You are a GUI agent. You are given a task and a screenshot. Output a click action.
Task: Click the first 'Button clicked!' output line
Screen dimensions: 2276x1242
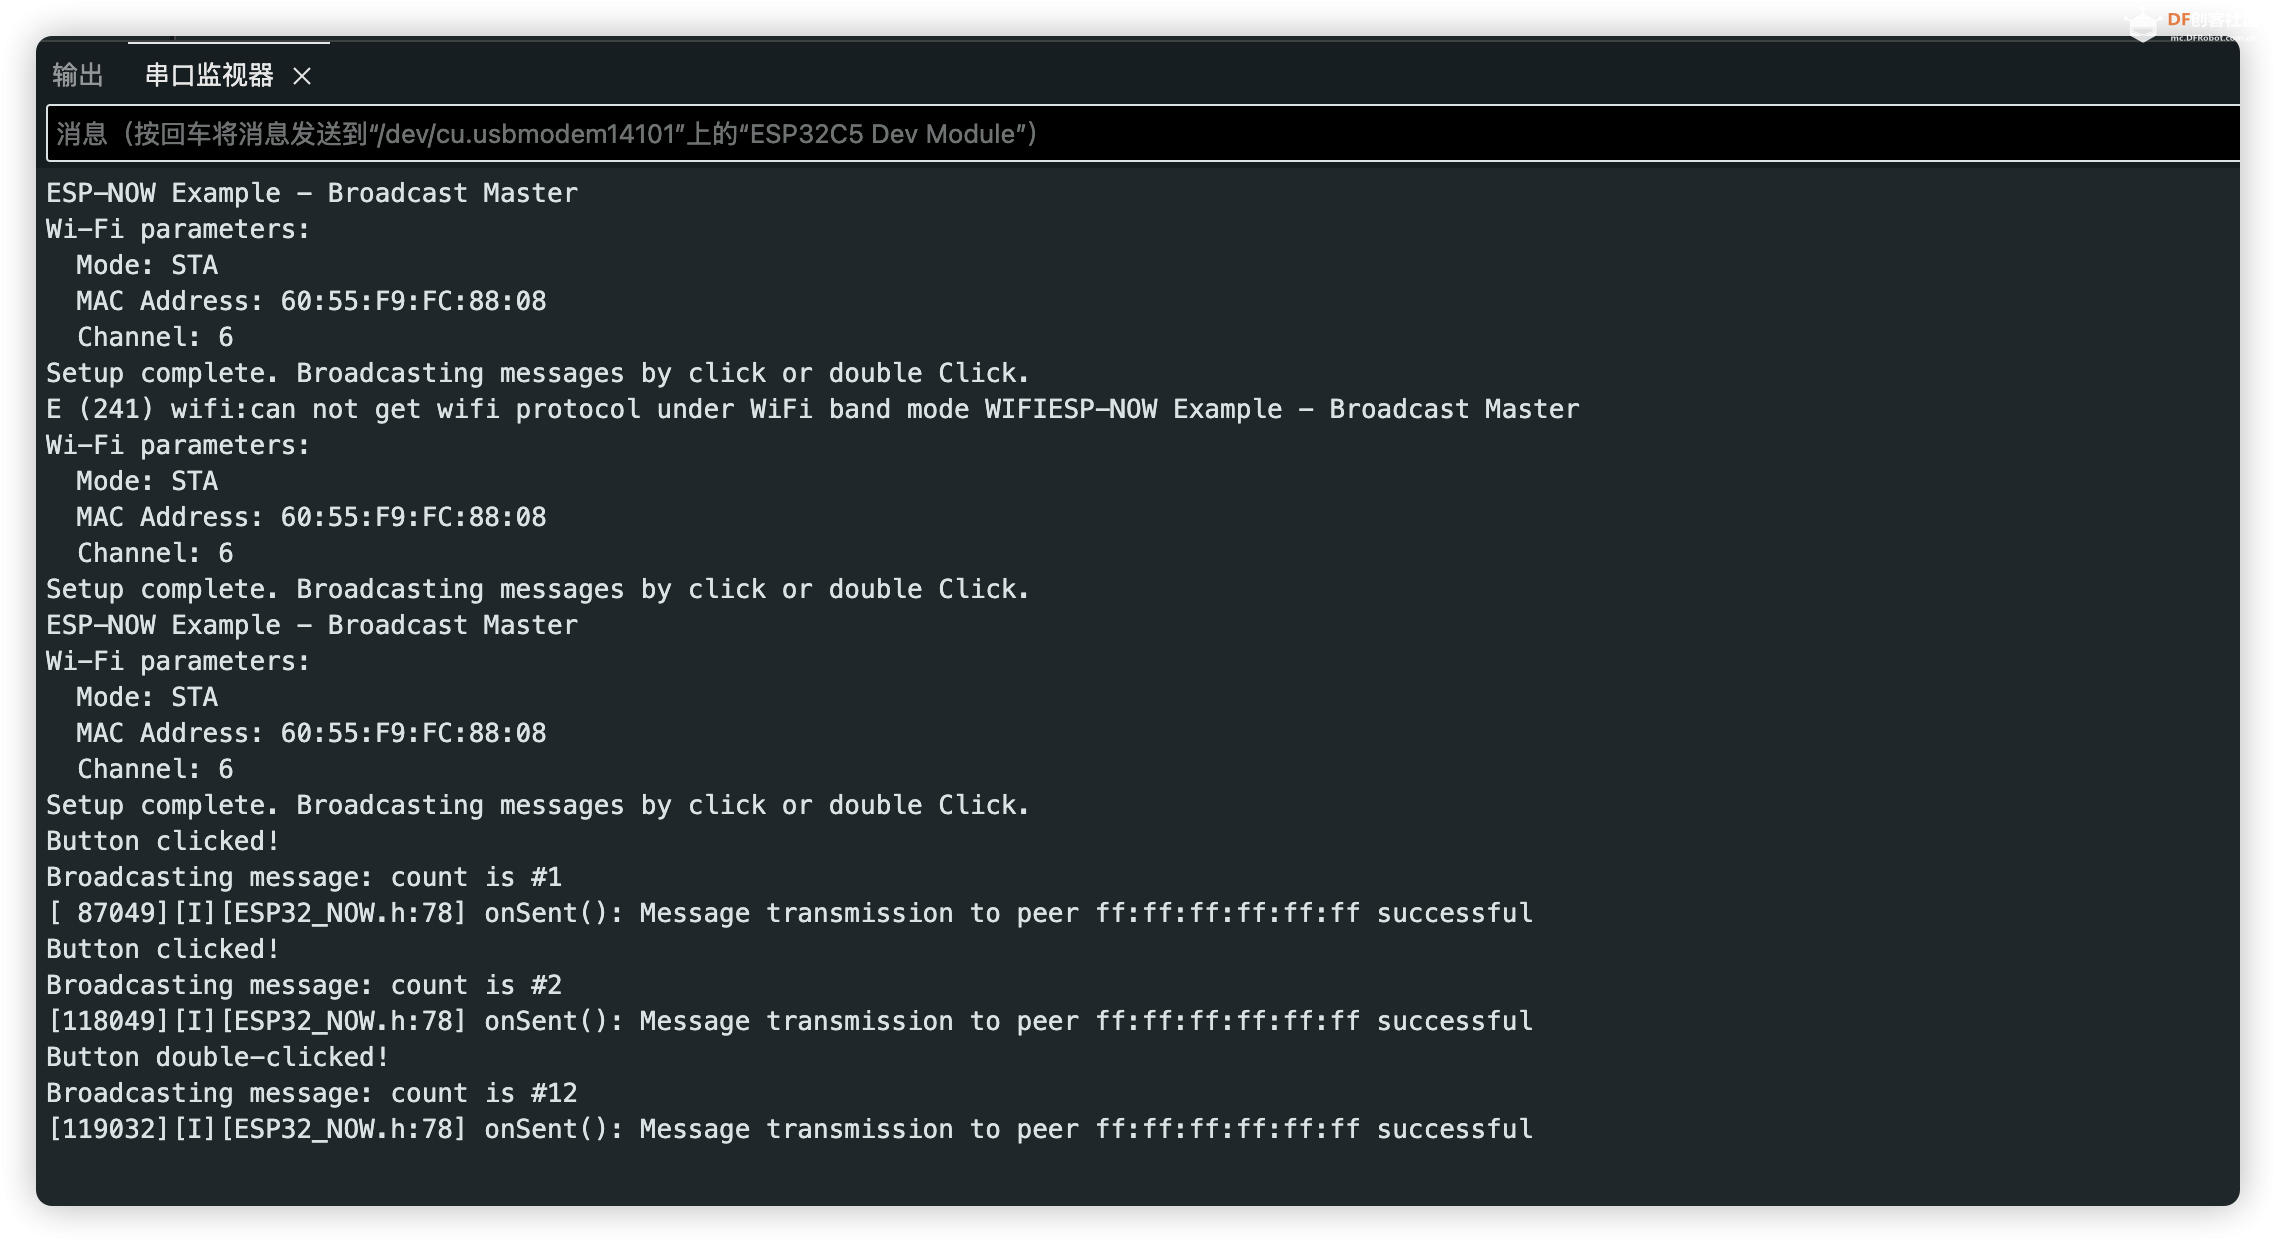point(162,841)
